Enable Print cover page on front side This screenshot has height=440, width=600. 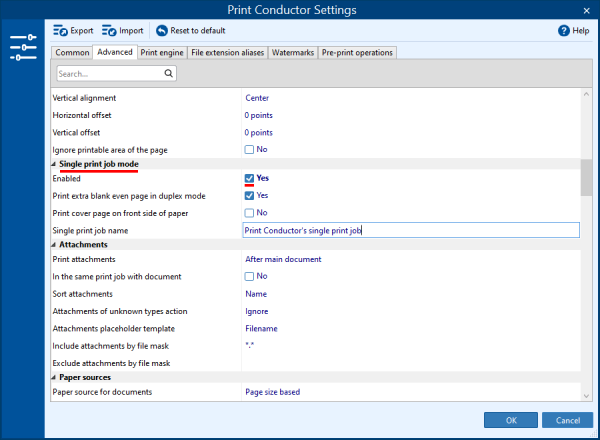[250, 212]
